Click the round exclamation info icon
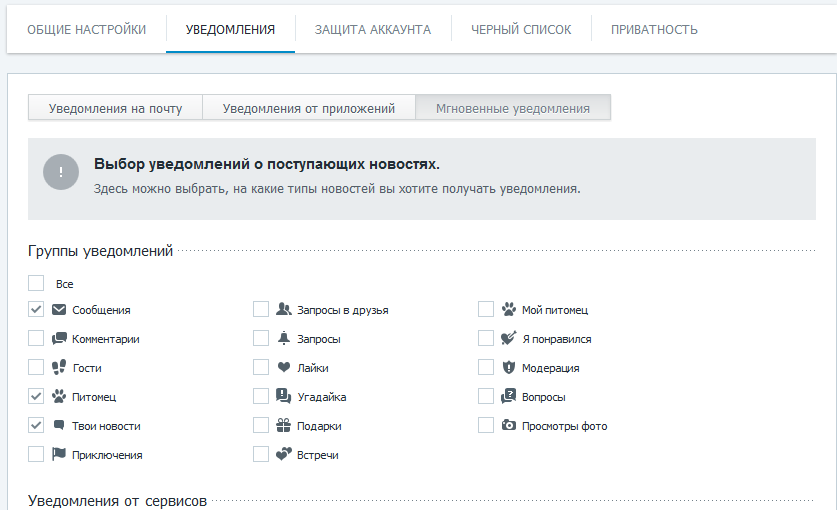The image size is (837, 510). coord(61,172)
